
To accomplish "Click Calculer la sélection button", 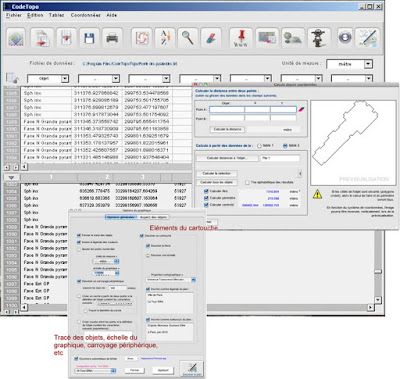I will point(217,173).
